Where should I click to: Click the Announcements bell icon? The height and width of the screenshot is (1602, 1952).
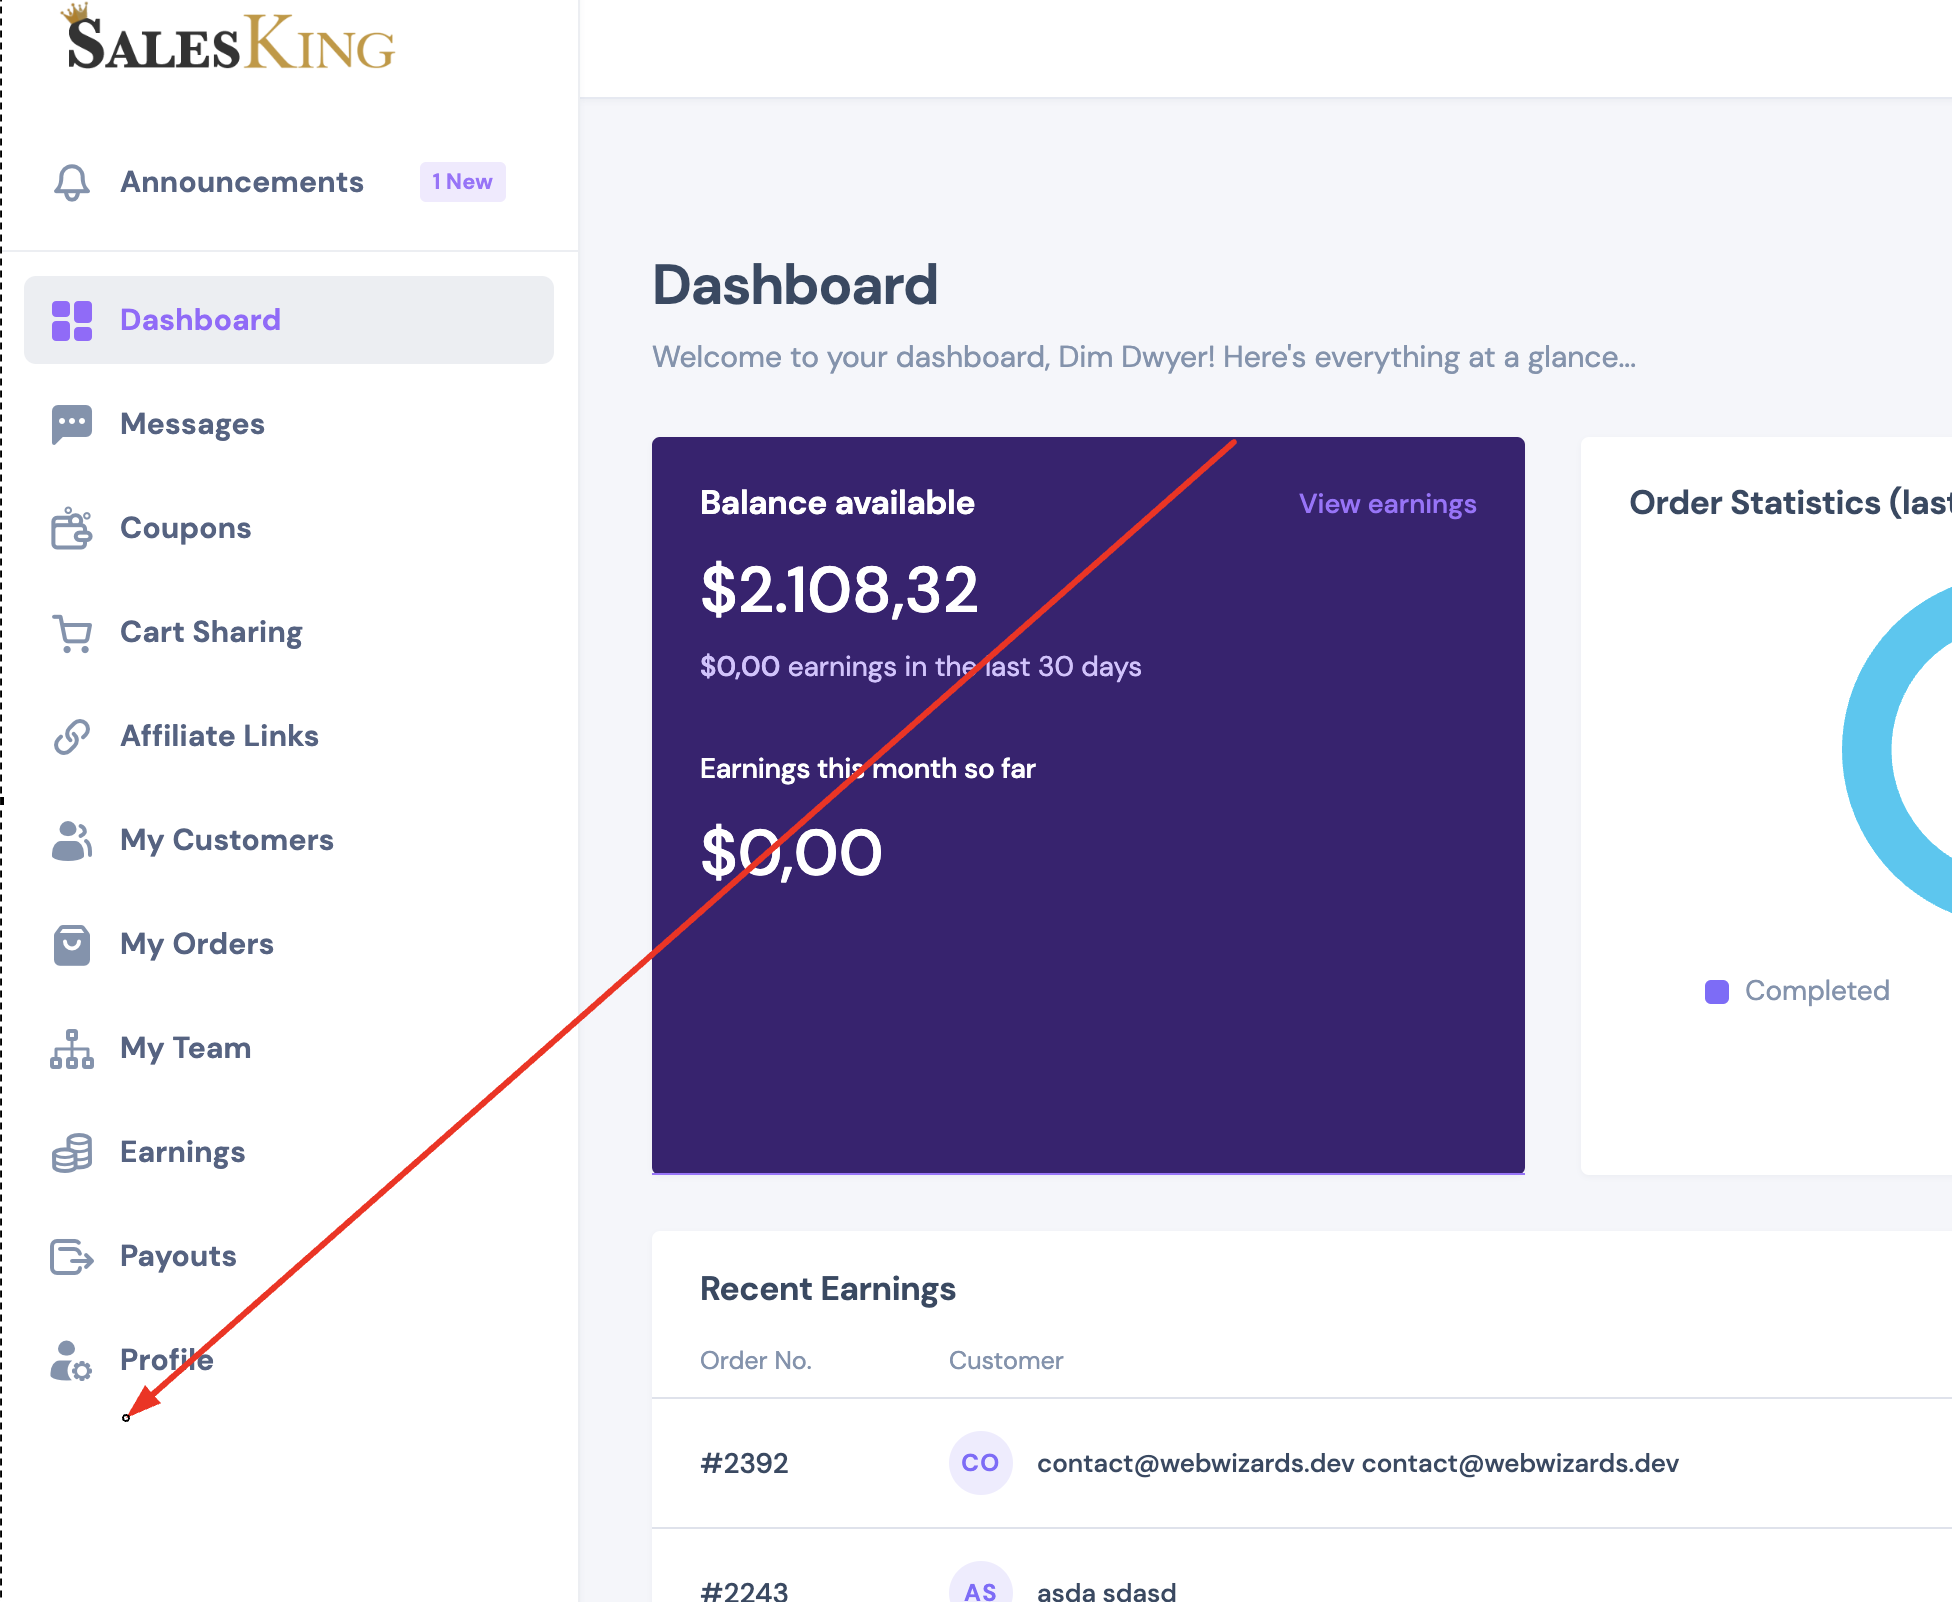point(72,182)
